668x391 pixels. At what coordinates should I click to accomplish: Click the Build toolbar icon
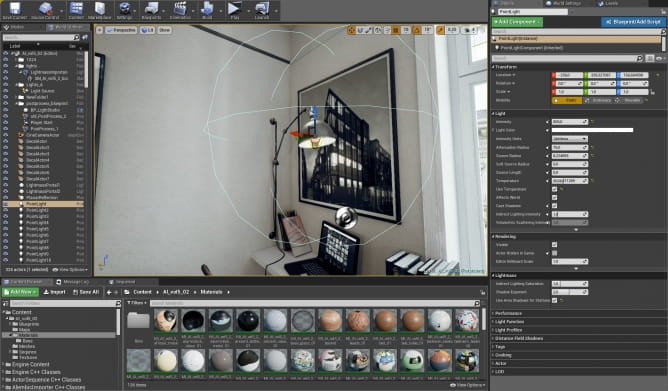[x=207, y=10]
